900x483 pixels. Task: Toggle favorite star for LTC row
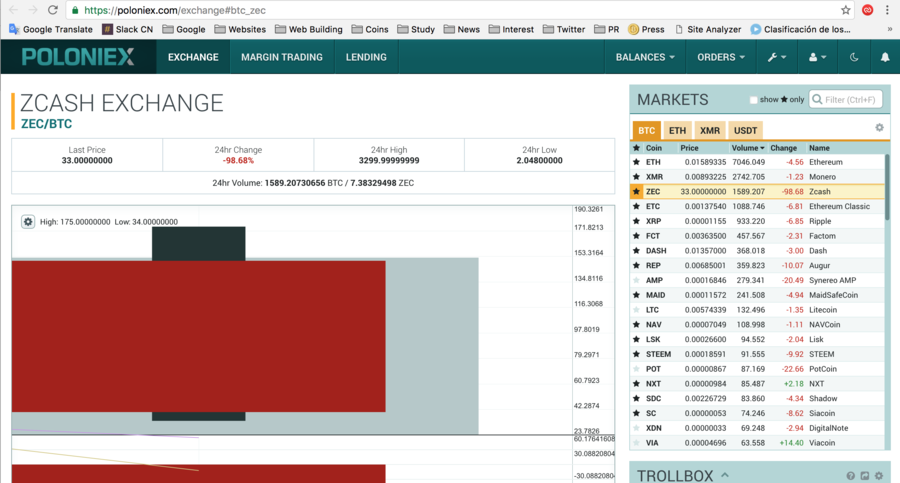tap(636, 310)
